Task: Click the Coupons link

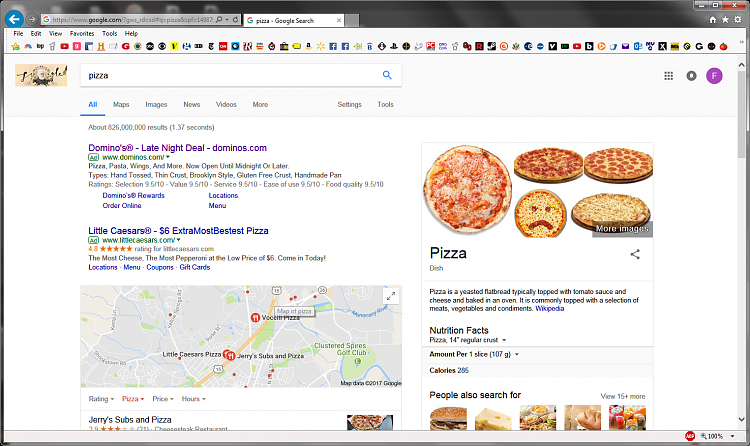Action: pos(160,267)
